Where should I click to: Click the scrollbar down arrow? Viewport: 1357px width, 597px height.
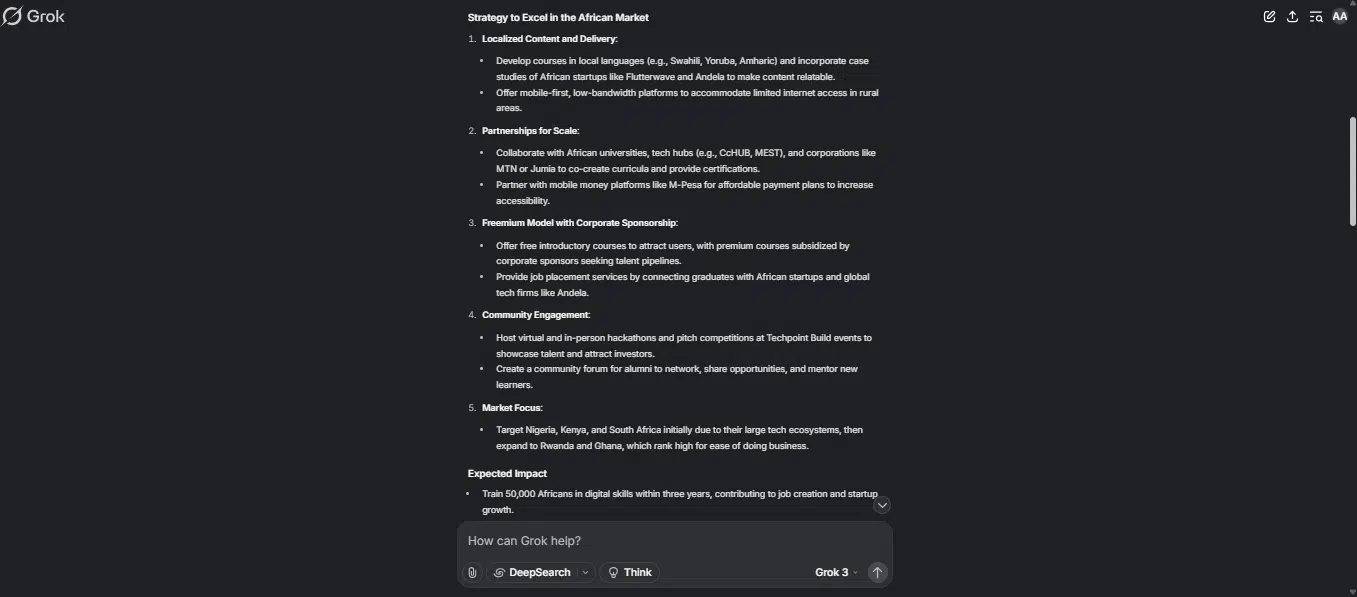pos(1352,592)
